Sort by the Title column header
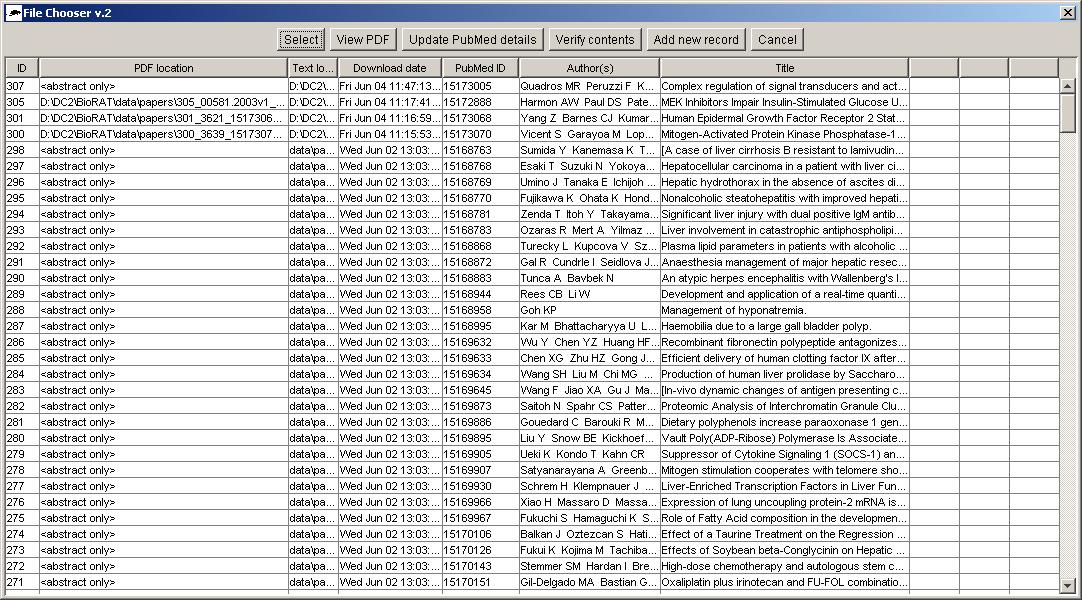The height and width of the screenshot is (600, 1082). click(784, 68)
